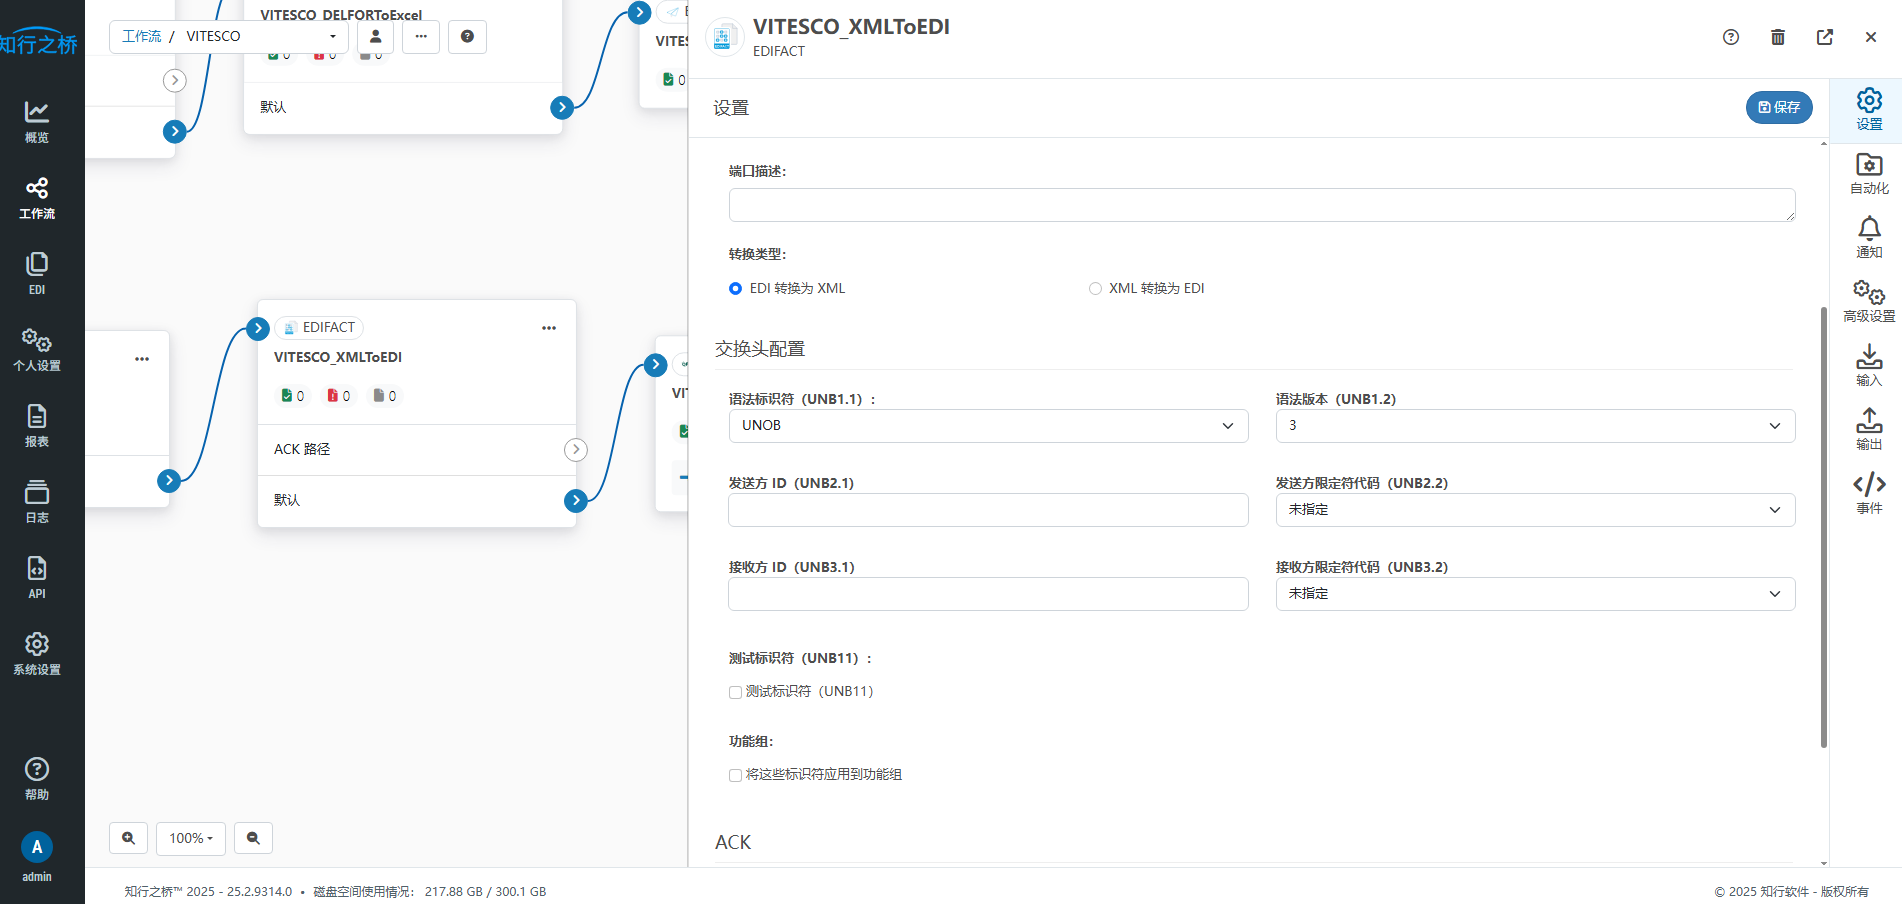Open the 概览 overview sidebar icon
Screen dimensions: 1902x904
tap(37, 121)
